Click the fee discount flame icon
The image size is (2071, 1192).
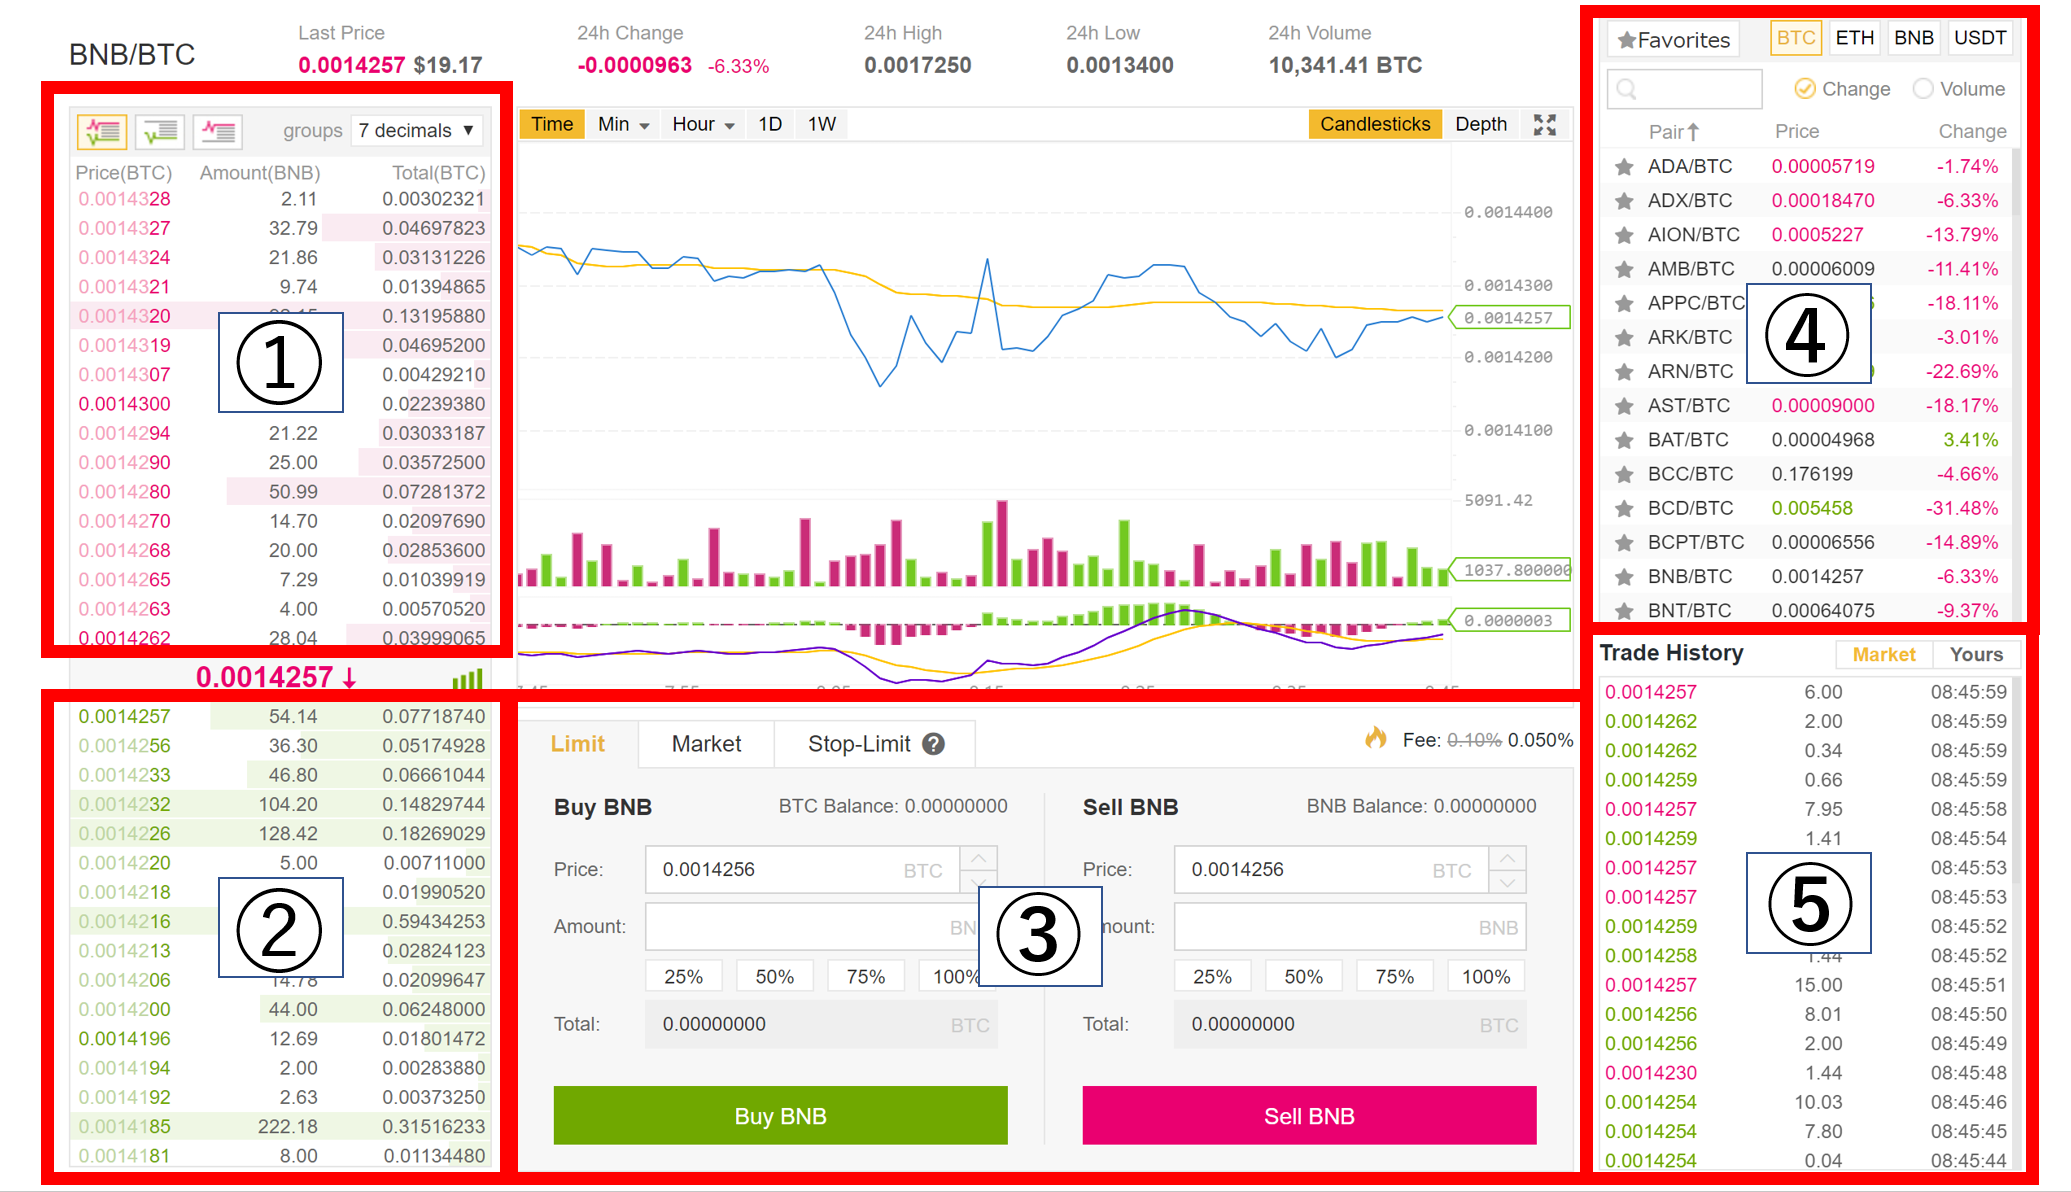coord(1377,739)
